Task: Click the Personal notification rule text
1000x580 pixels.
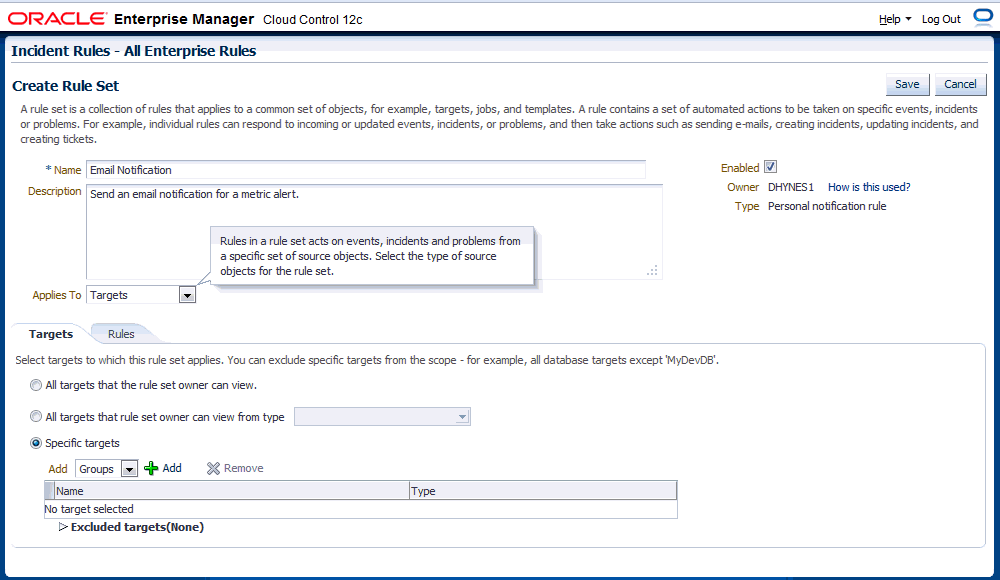Action: [x=827, y=206]
